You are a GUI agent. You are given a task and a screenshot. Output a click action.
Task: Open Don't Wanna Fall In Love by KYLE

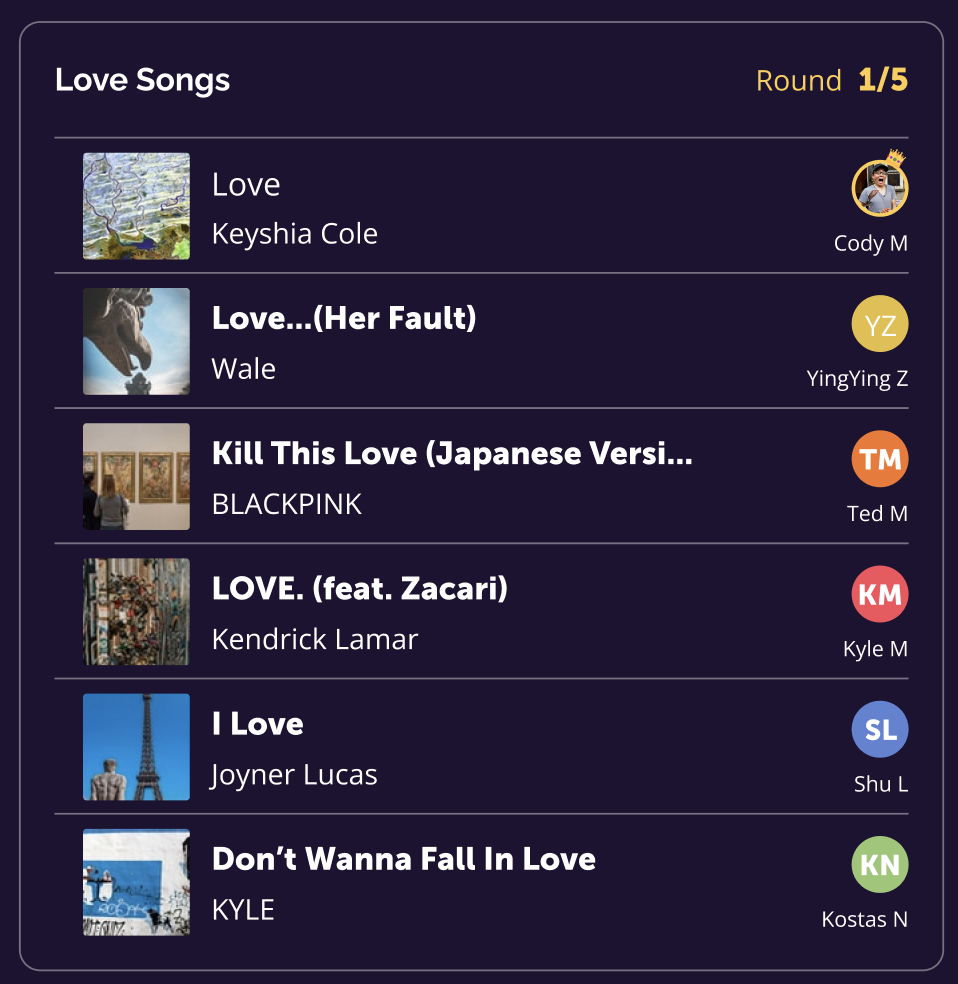(404, 859)
